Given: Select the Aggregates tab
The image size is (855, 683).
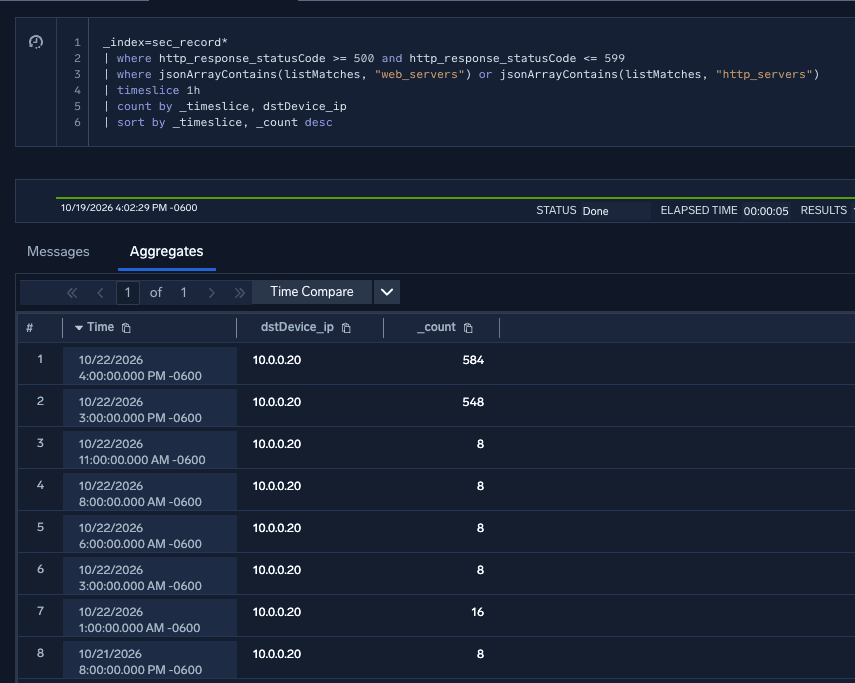Looking at the screenshot, I should [x=166, y=251].
